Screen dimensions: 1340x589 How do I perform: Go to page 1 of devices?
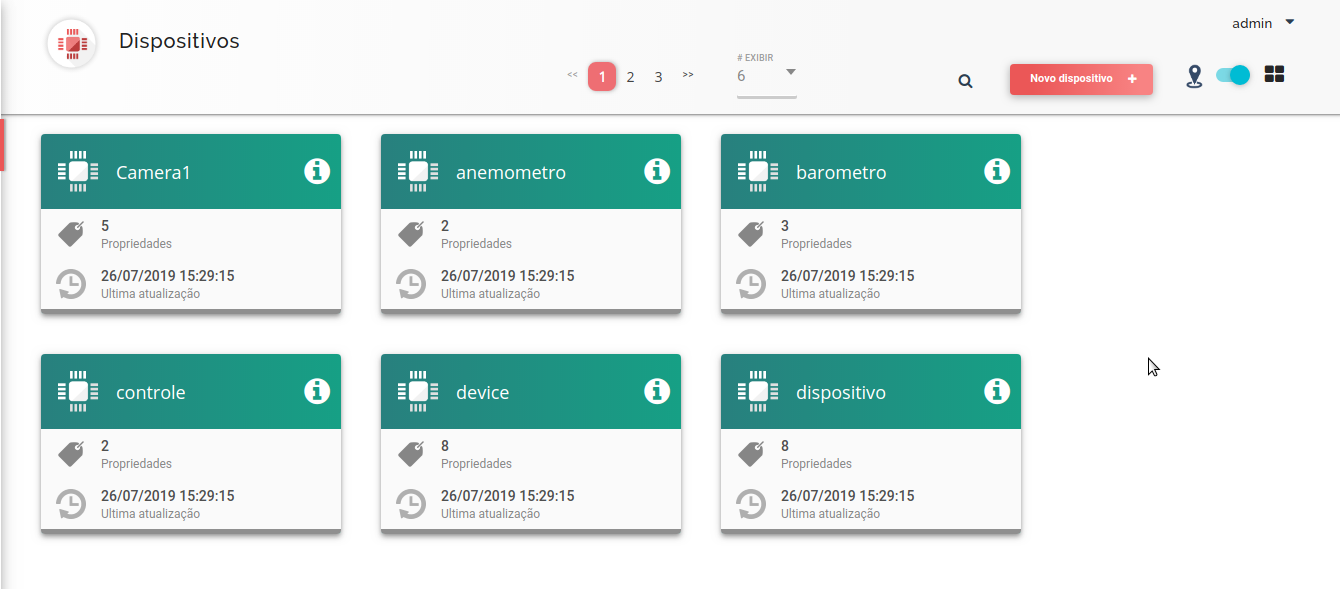coord(602,77)
